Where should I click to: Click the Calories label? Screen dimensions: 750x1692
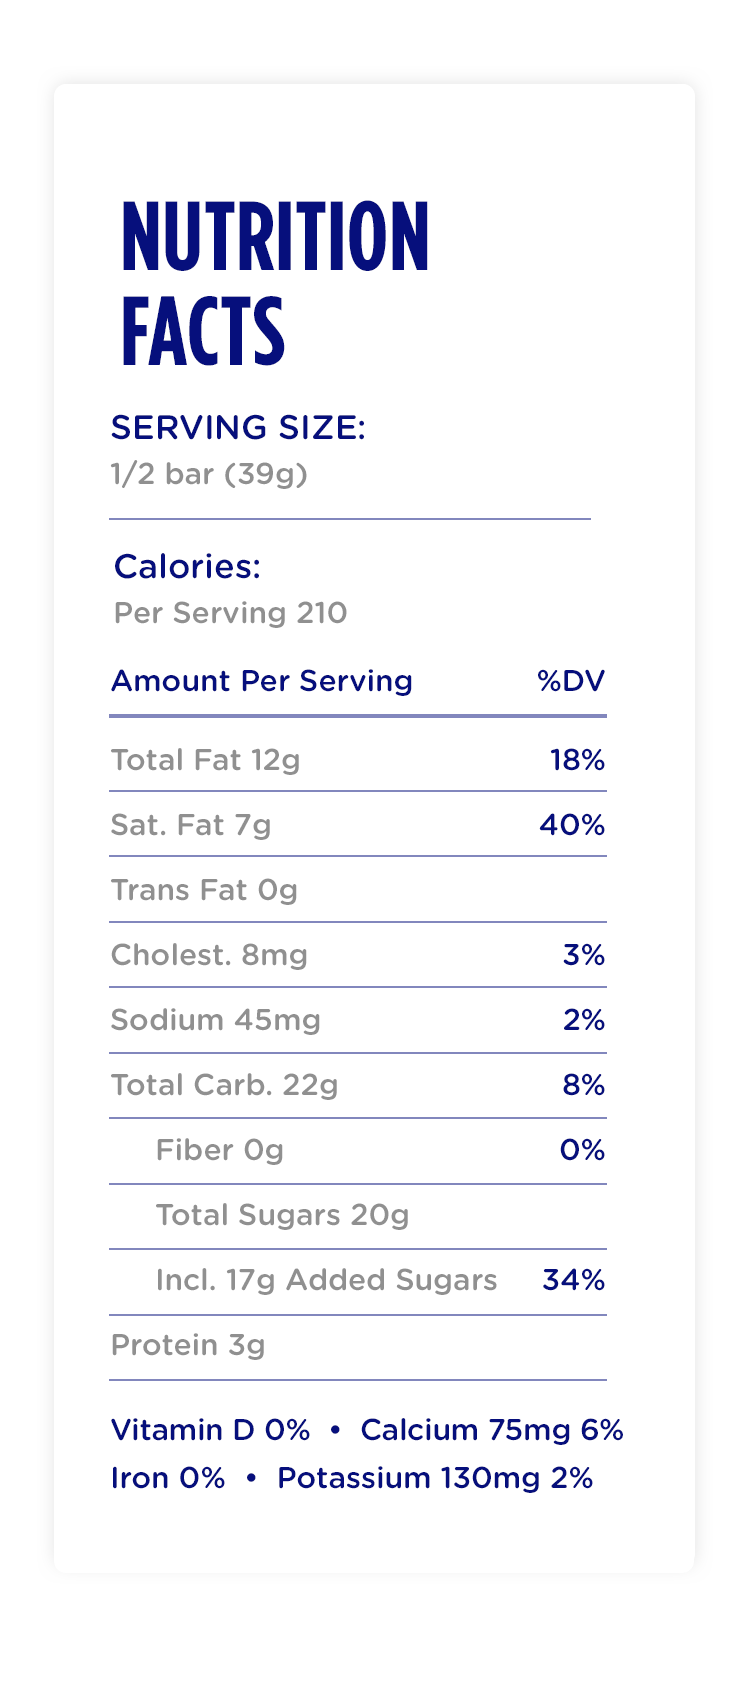(187, 567)
